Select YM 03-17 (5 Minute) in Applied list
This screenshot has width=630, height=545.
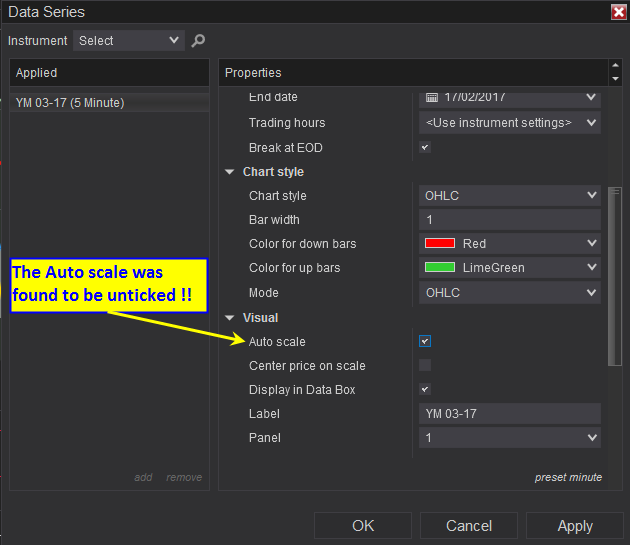[109, 102]
